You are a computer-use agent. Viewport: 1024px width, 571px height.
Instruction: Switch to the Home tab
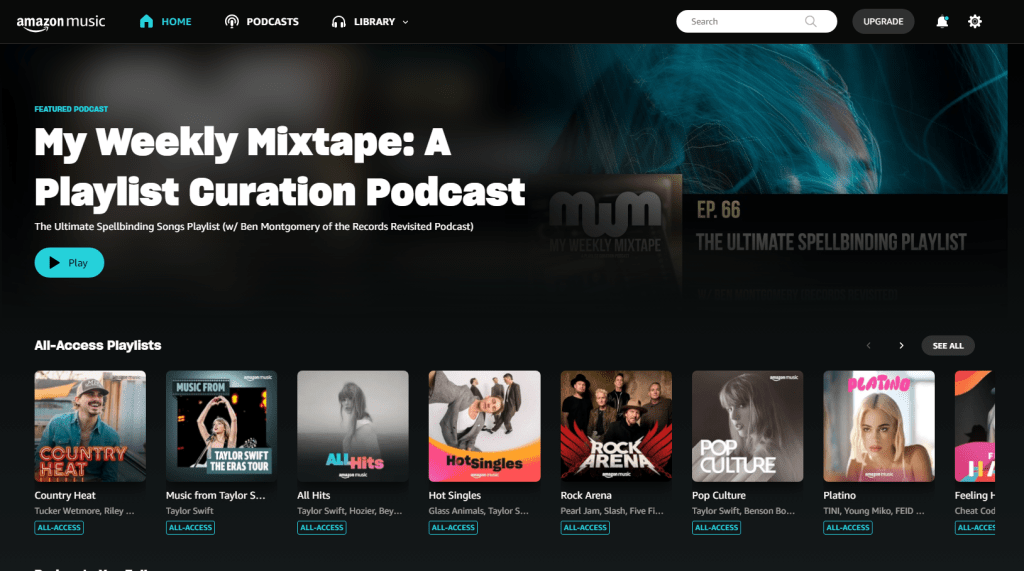pyautogui.click(x=176, y=21)
